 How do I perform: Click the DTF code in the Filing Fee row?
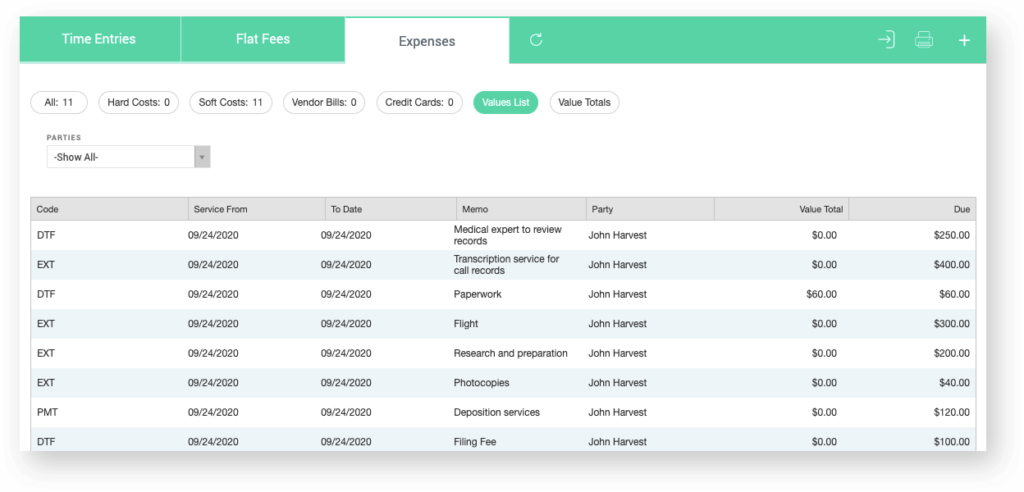coord(46,442)
